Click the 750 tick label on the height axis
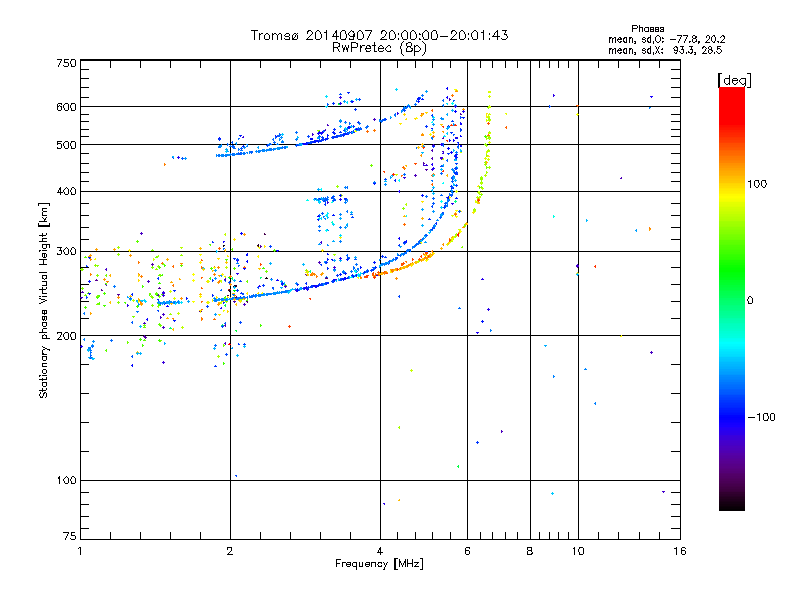 pos(66,63)
